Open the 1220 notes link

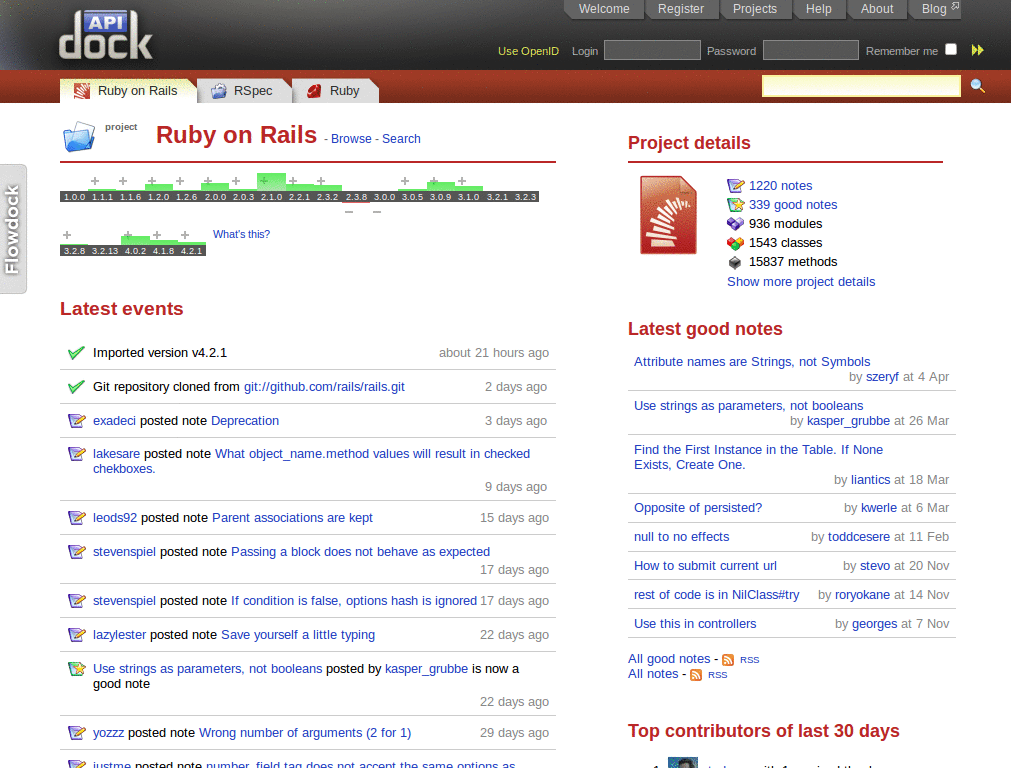[780, 185]
